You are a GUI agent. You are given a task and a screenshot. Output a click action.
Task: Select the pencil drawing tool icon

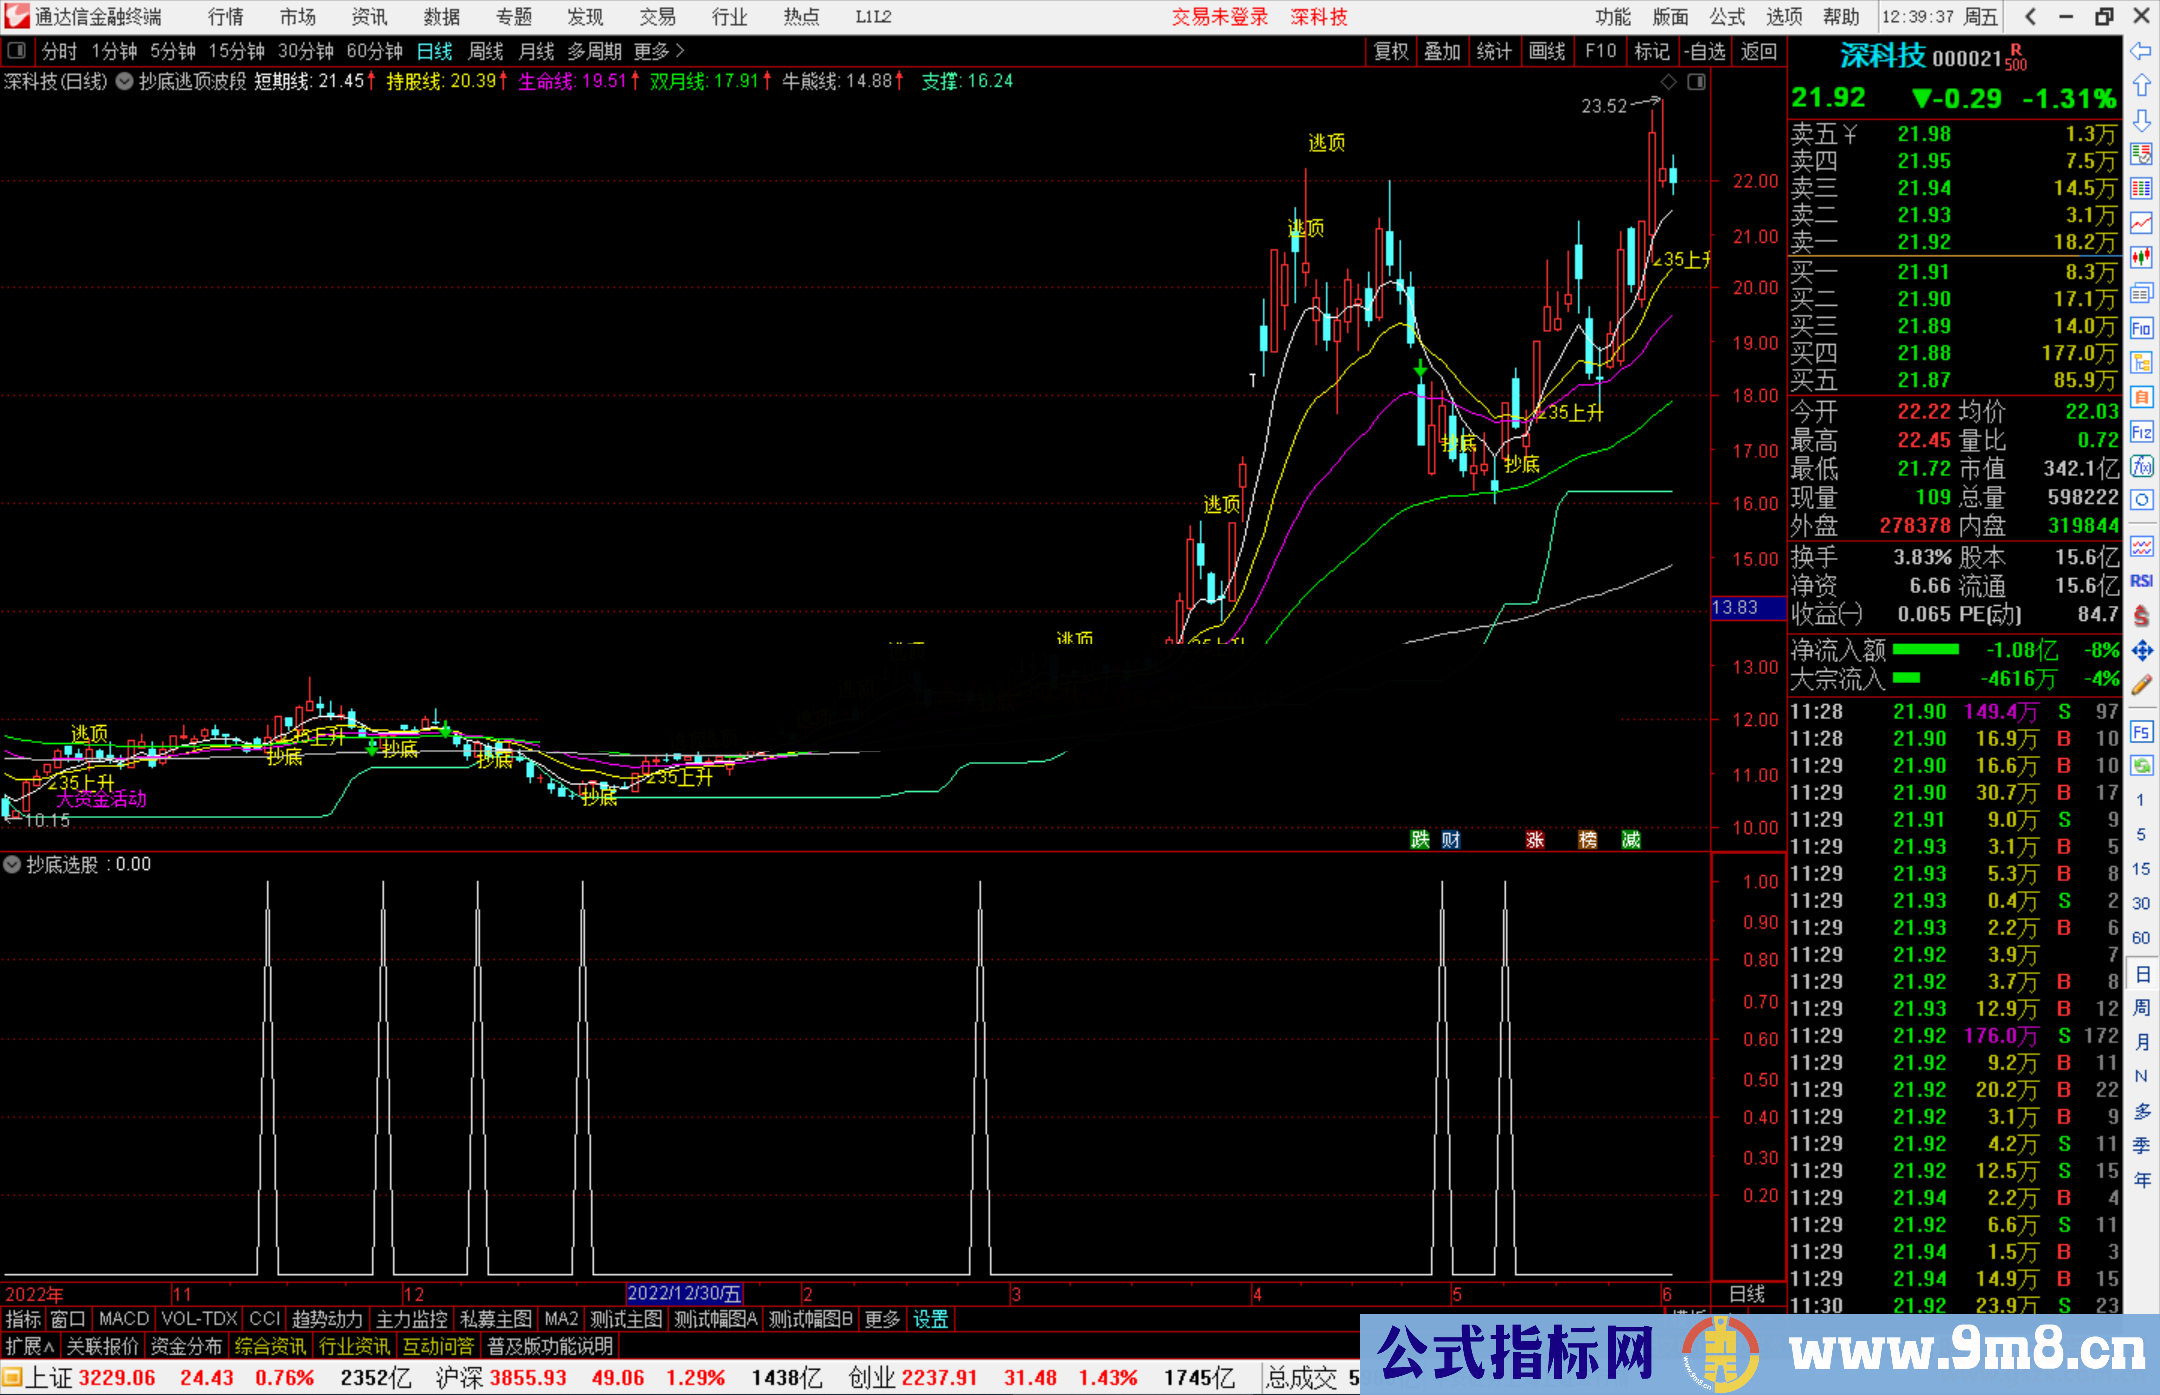(x=2140, y=685)
